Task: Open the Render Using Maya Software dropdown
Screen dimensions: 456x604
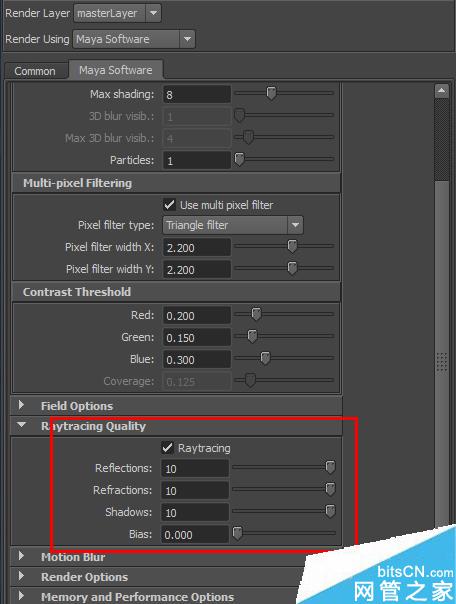Action: pos(134,39)
